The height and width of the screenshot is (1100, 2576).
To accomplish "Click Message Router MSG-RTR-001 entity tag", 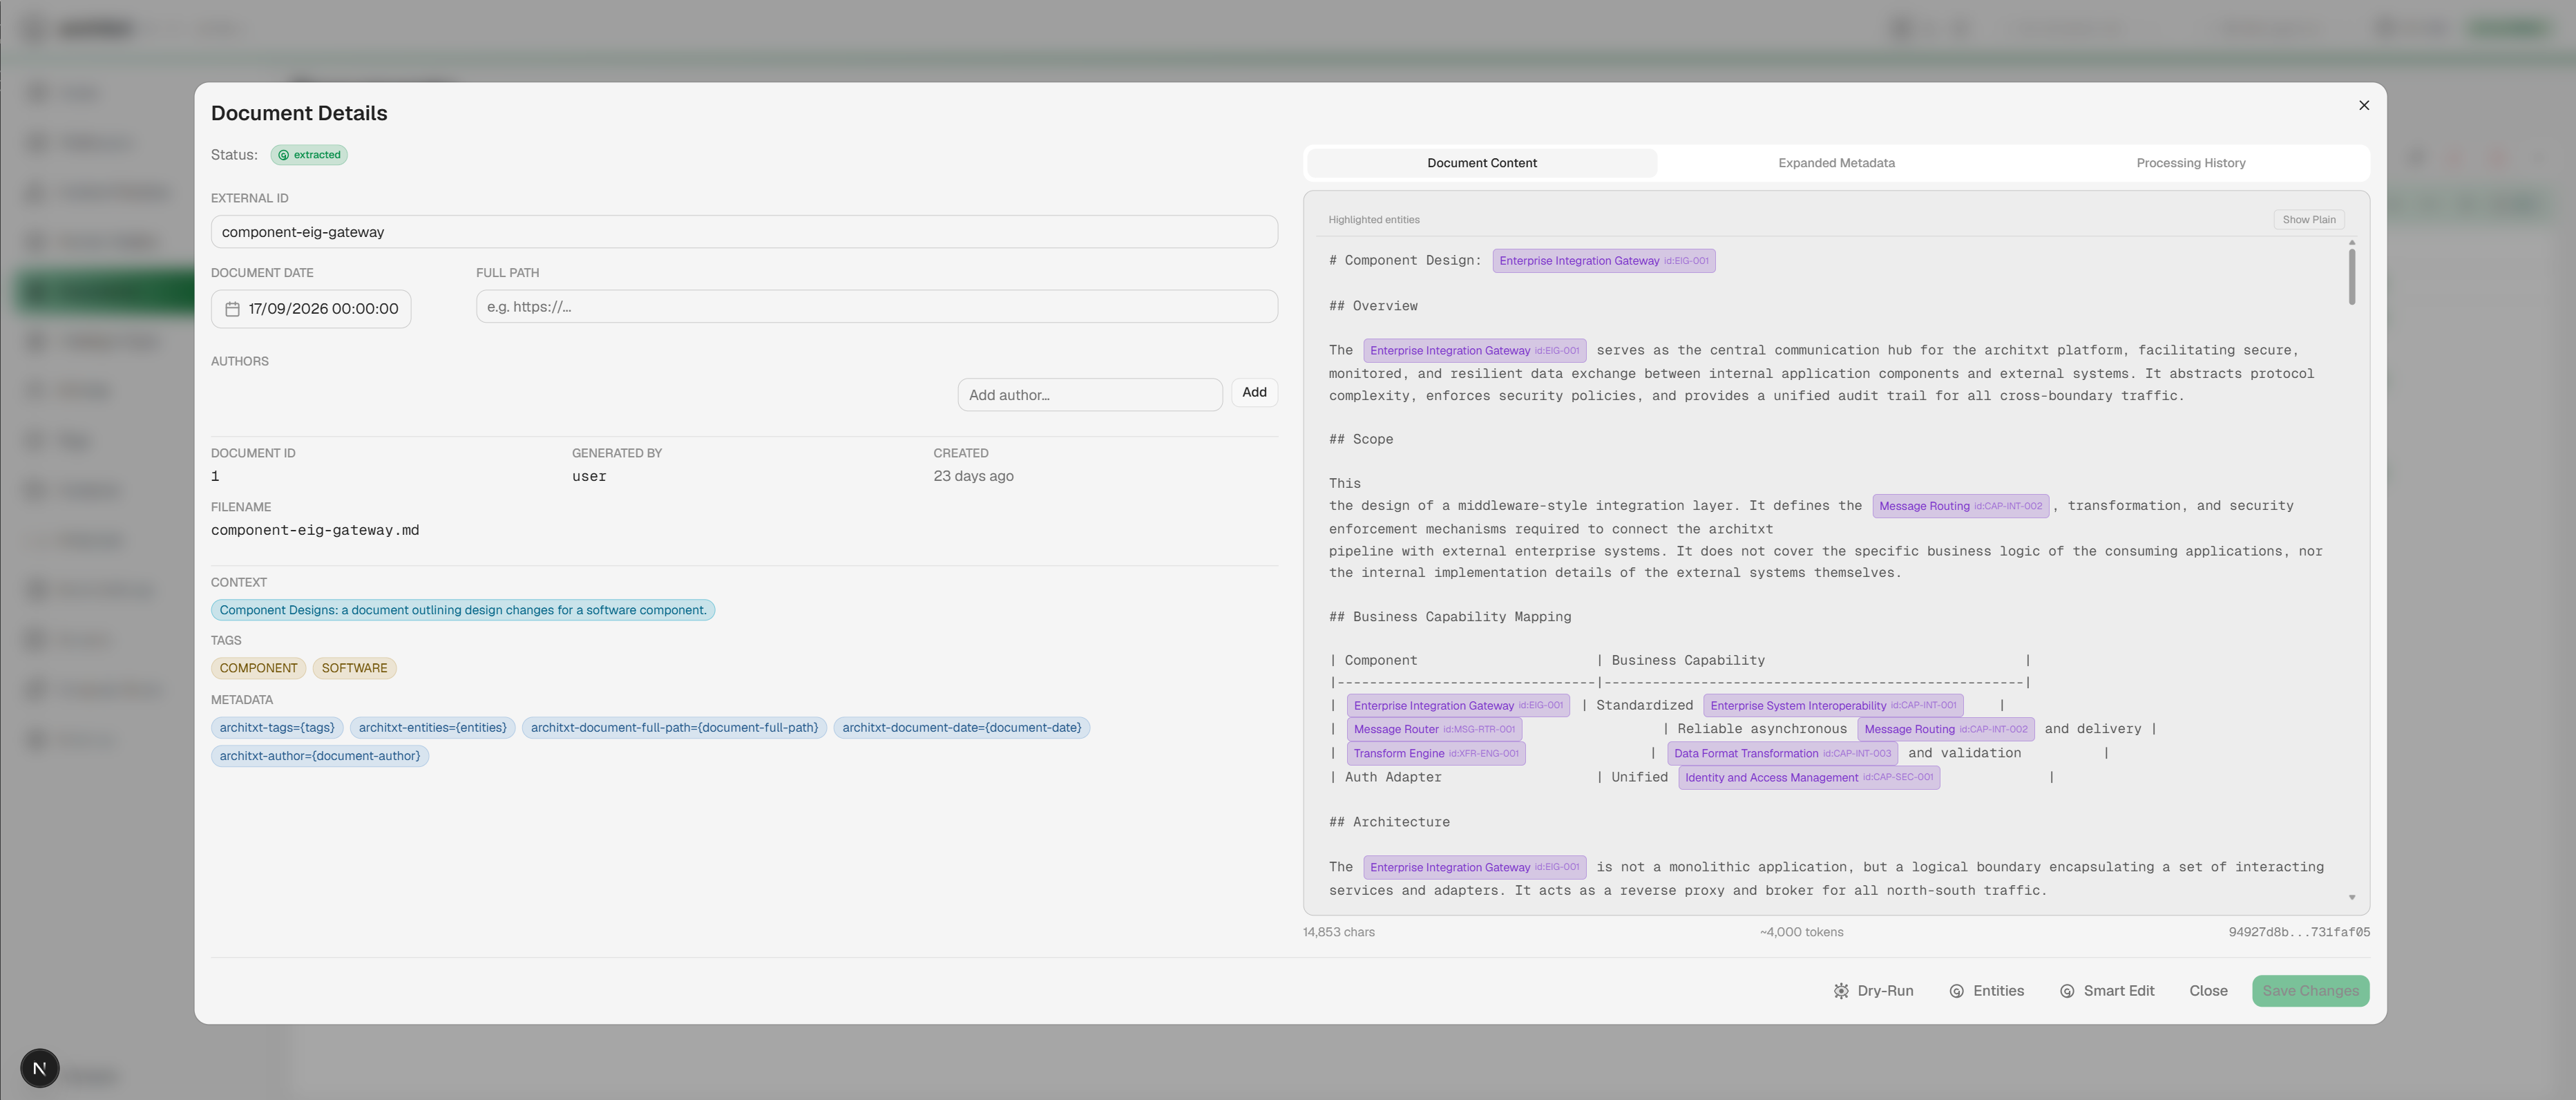I will pyautogui.click(x=1433, y=730).
